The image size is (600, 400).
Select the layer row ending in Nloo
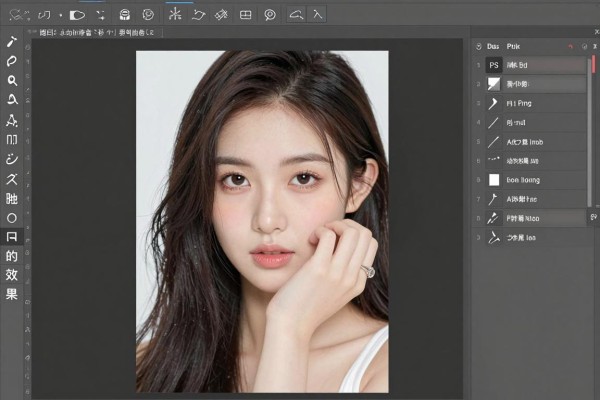tap(535, 219)
